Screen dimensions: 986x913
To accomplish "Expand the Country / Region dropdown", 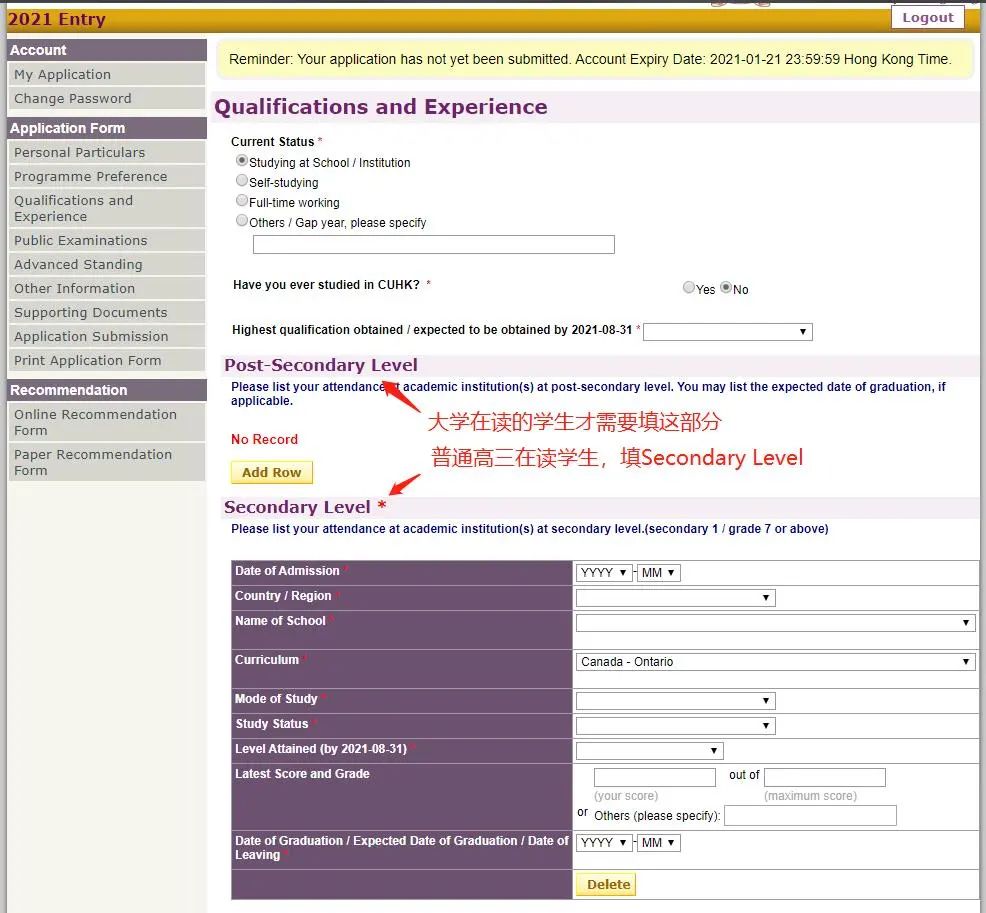I will tap(675, 597).
